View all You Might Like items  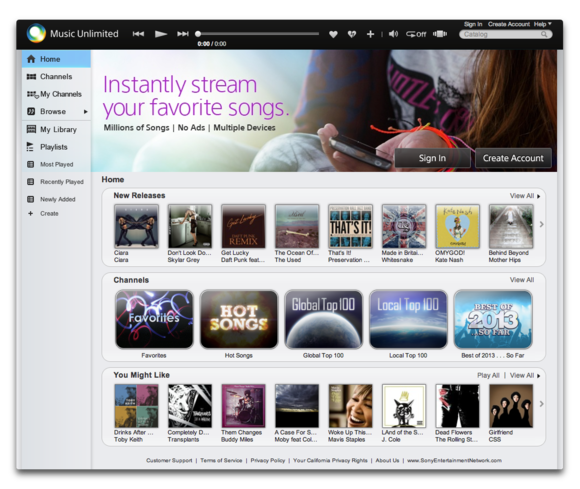pos(525,375)
